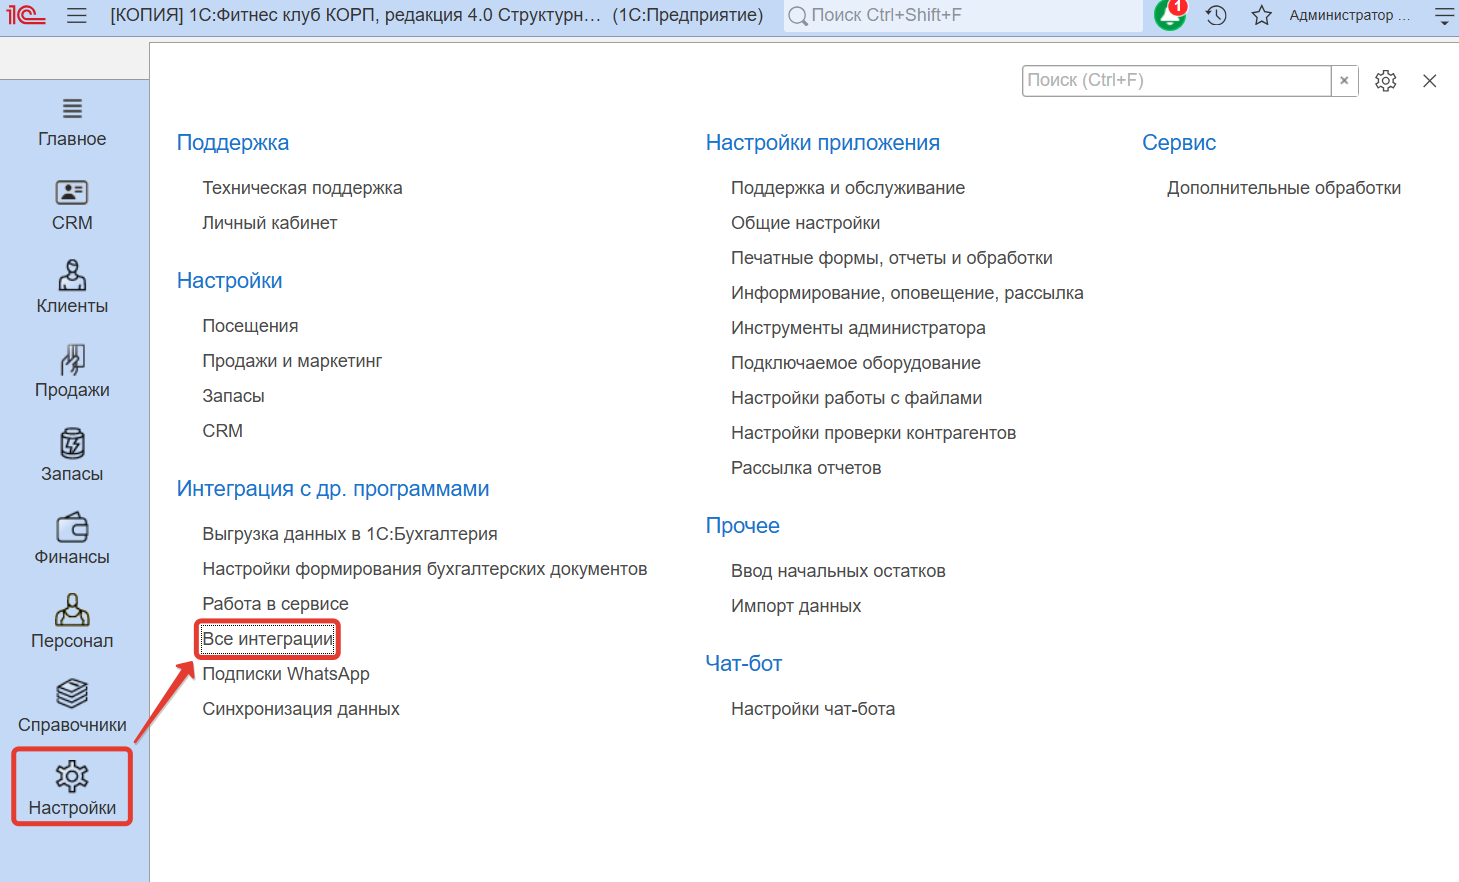
Task: Expand the top-right service menu
Action: click(x=1444, y=15)
